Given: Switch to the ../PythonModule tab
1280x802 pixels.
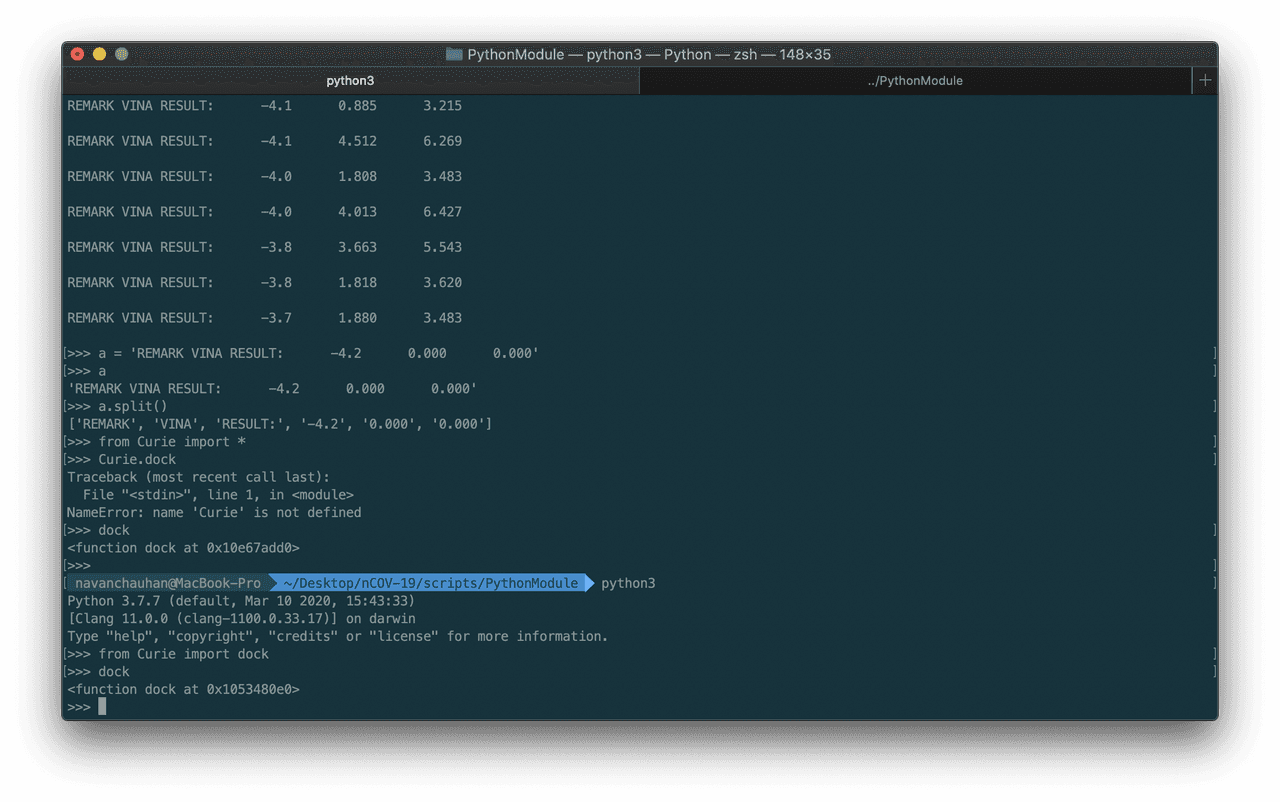Looking at the screenshot, I should pos(915,81).
